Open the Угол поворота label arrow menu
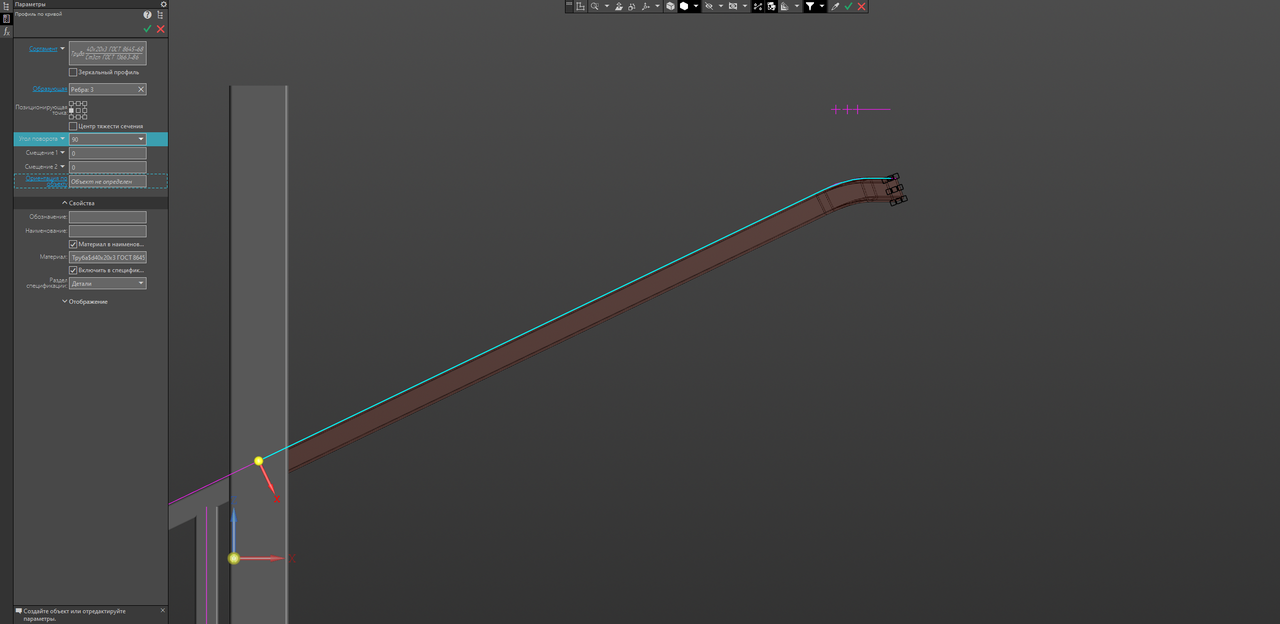Viewport: 1280px width, 624px height. 62,139
